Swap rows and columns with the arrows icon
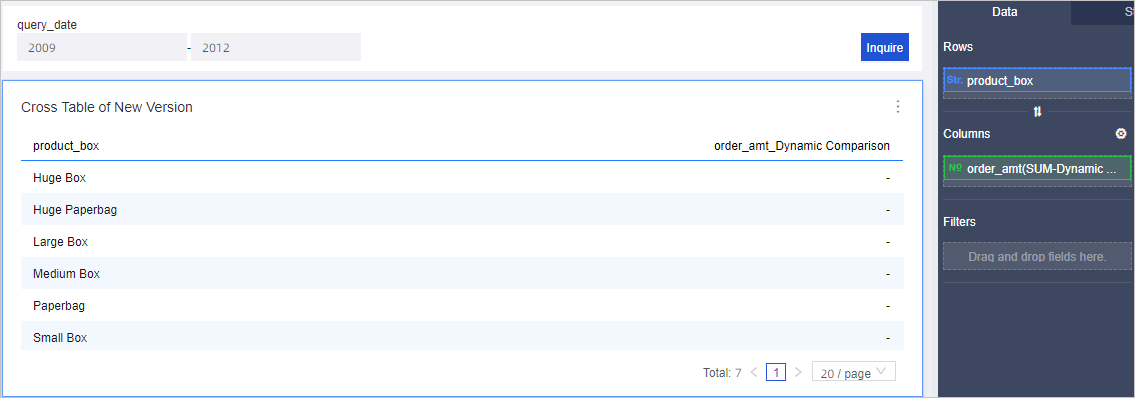Screen dimensions: 1135x398 pyautogui.click(x=1037, y=111)
